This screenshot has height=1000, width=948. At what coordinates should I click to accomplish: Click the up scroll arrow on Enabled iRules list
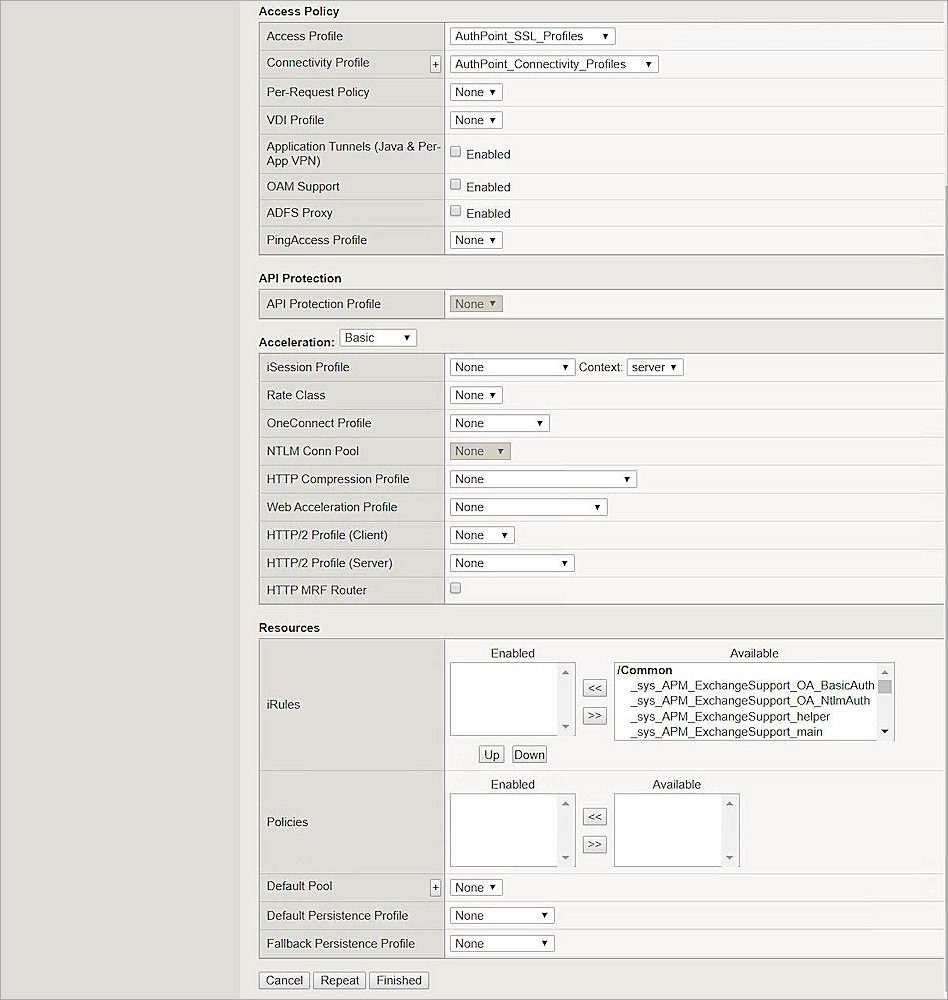click(566, 673)
